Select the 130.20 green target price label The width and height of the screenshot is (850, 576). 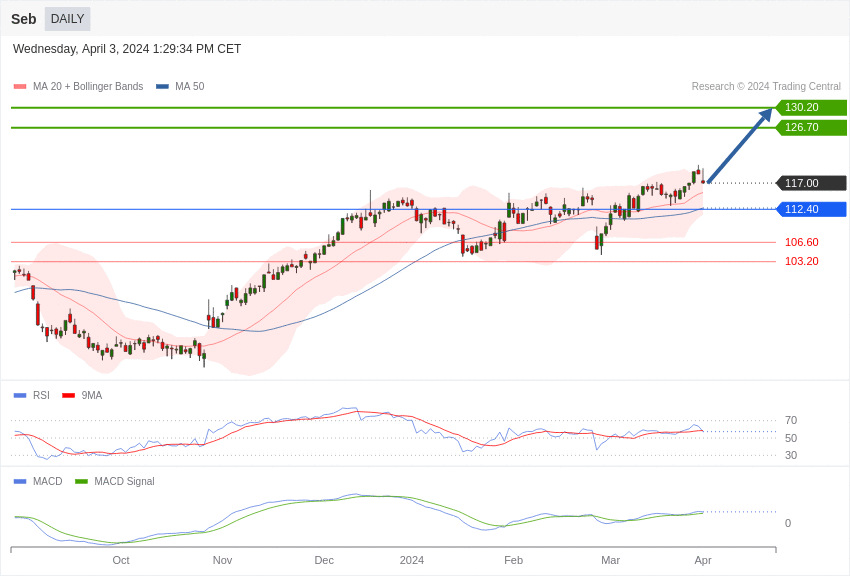tap(811, 107)
